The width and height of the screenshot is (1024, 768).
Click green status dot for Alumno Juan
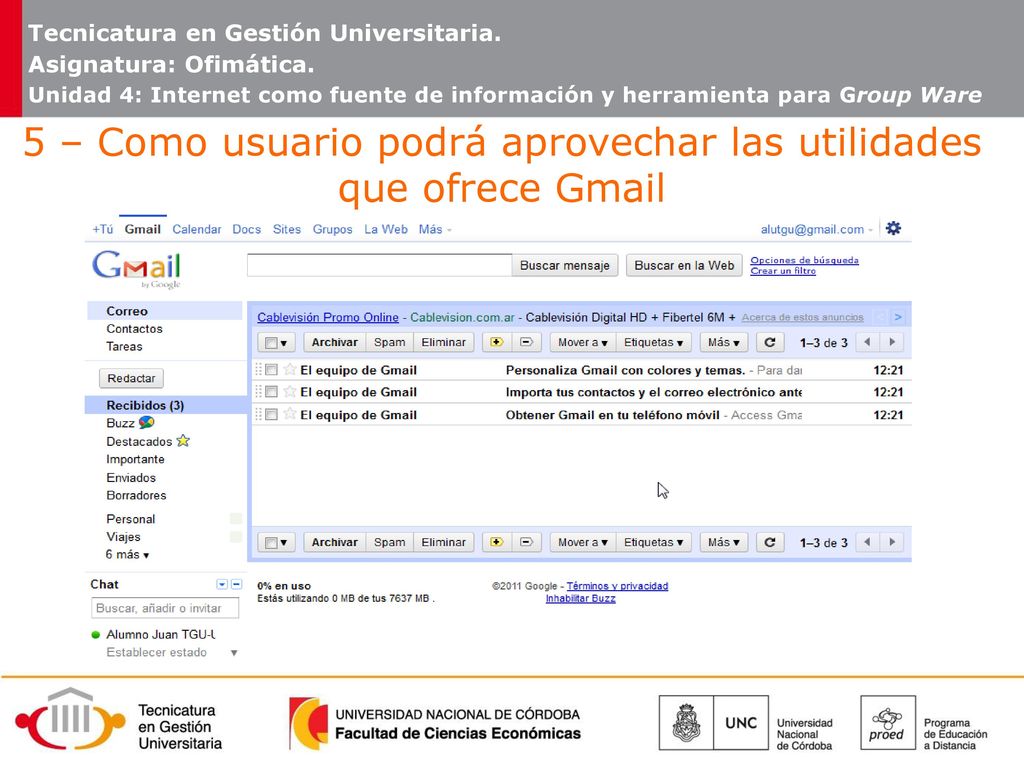click(96, 635)
